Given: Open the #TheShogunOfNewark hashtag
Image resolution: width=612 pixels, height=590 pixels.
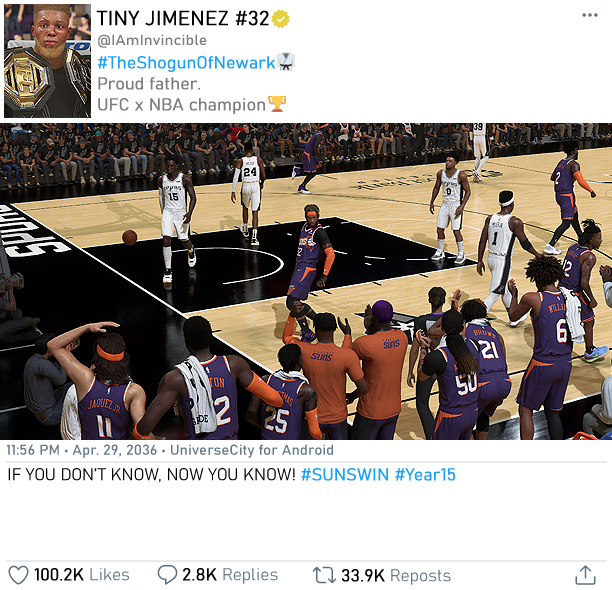Looking at the screenshot, I should (x=186, y=62).
